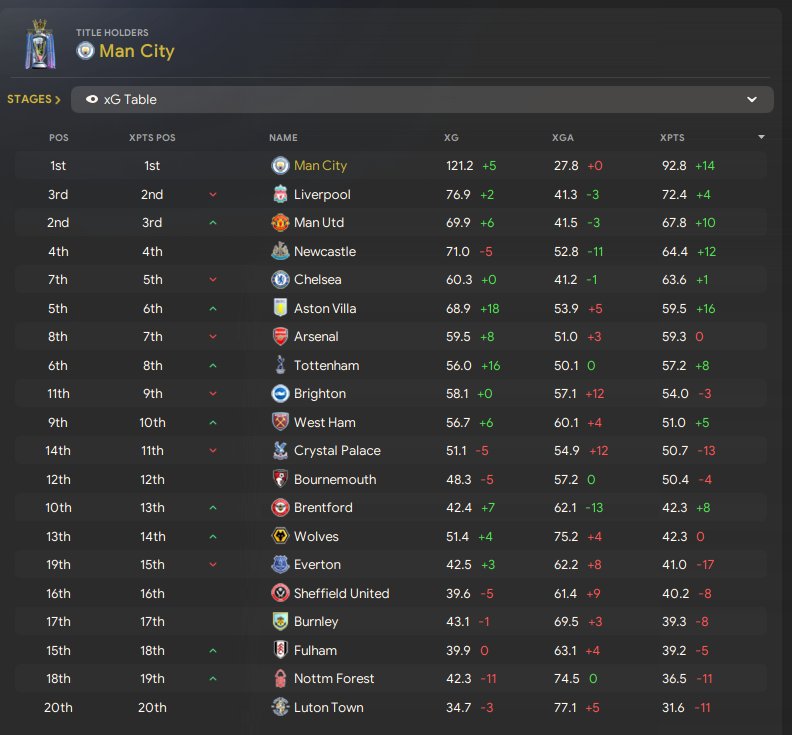Click the Everton club crest

[x=280, y=564]
